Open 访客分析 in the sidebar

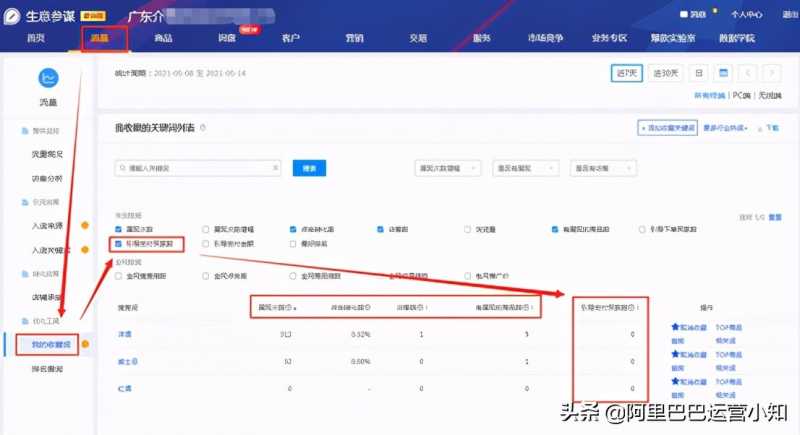(47, 178)
